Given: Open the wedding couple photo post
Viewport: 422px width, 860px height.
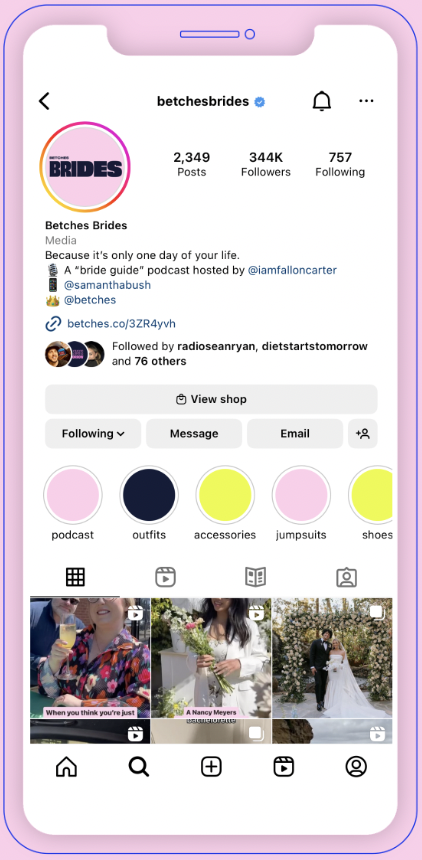Looking at the screenshot, I should pyautogui.click(x=332, y=658).
